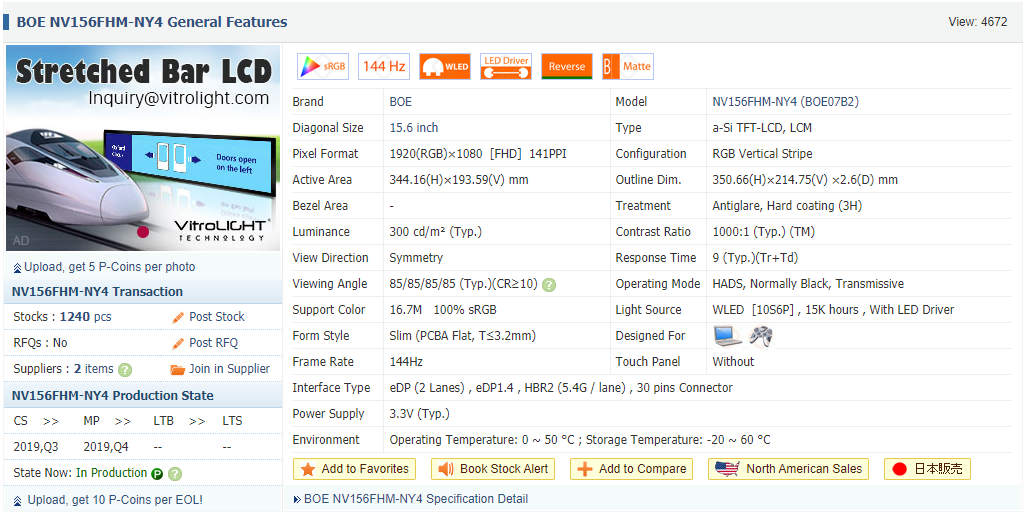Click the LED Driver badge icon
1024x512 pixels.
506,67
